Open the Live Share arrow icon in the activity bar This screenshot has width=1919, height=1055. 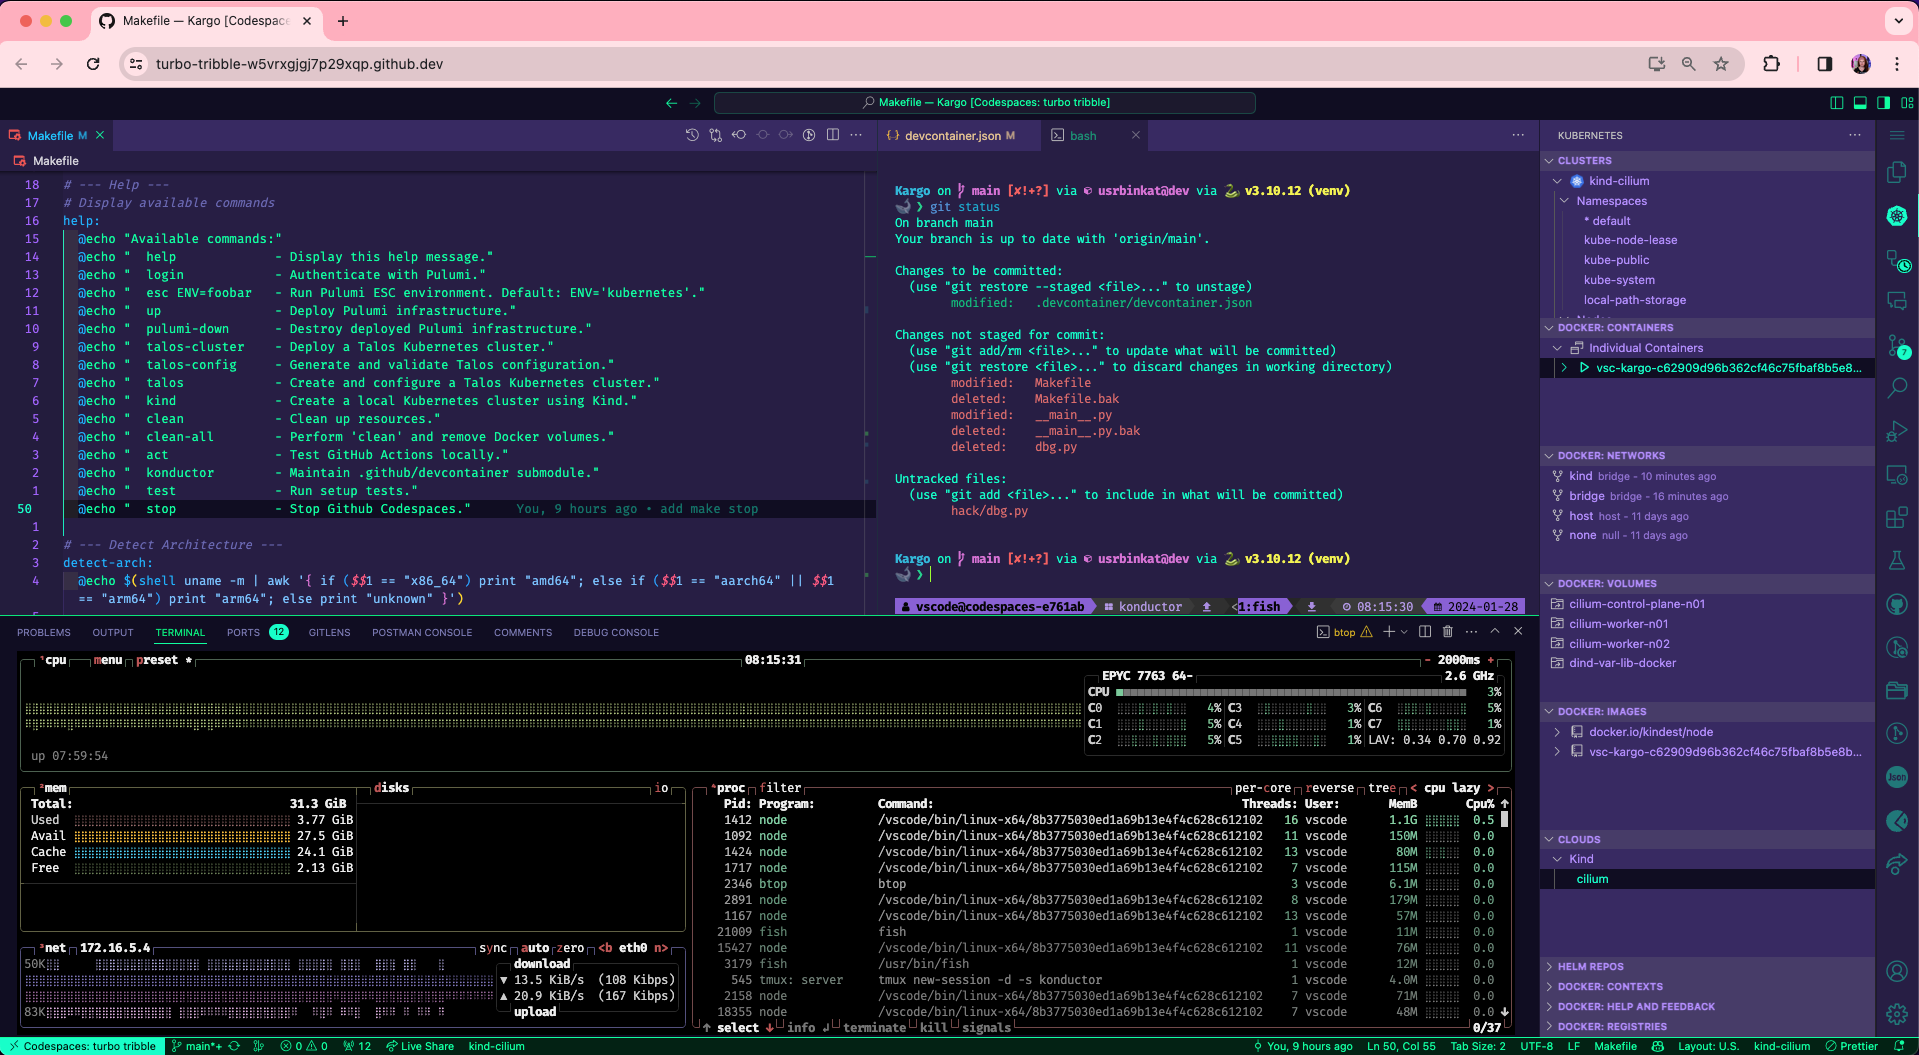(x=1896, y=863)
